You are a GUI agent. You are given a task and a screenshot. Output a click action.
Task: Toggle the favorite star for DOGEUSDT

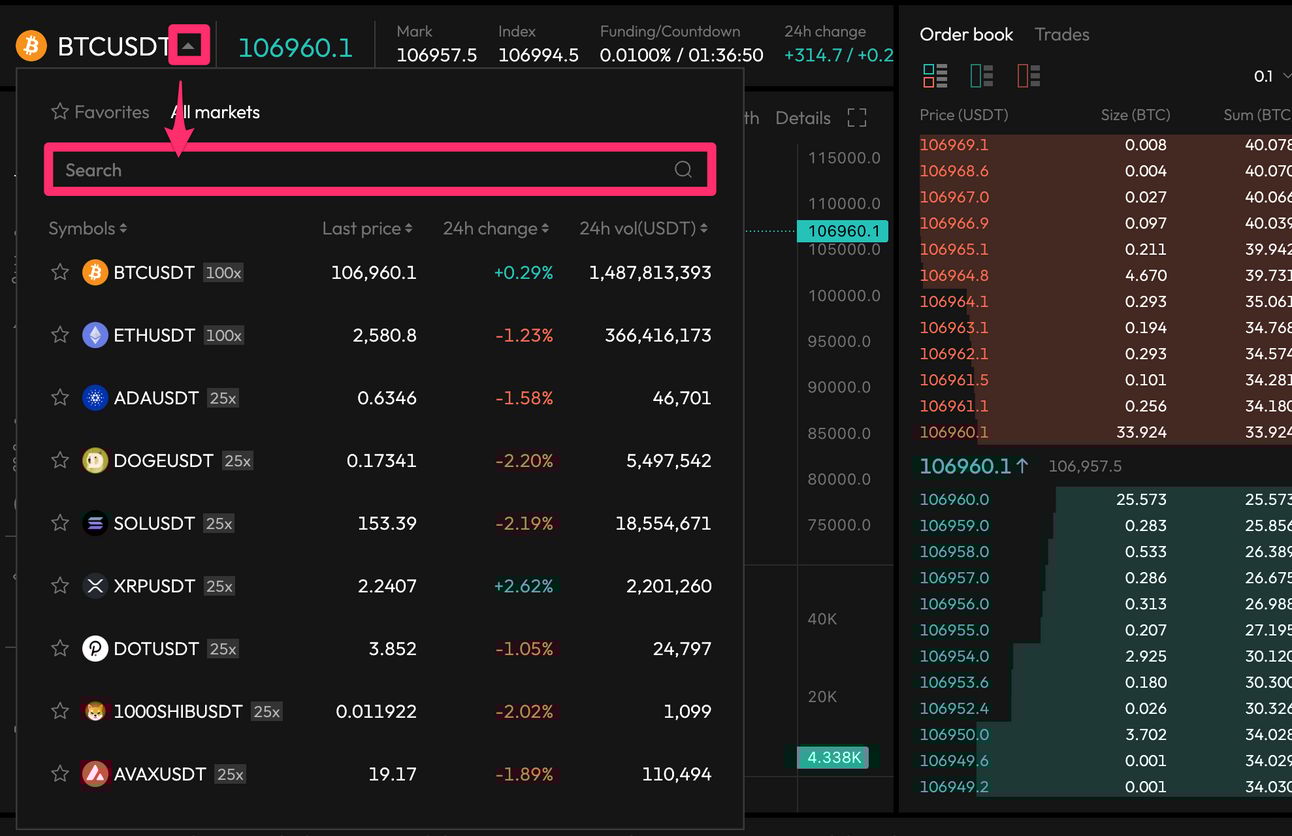[x=60, y=460]
